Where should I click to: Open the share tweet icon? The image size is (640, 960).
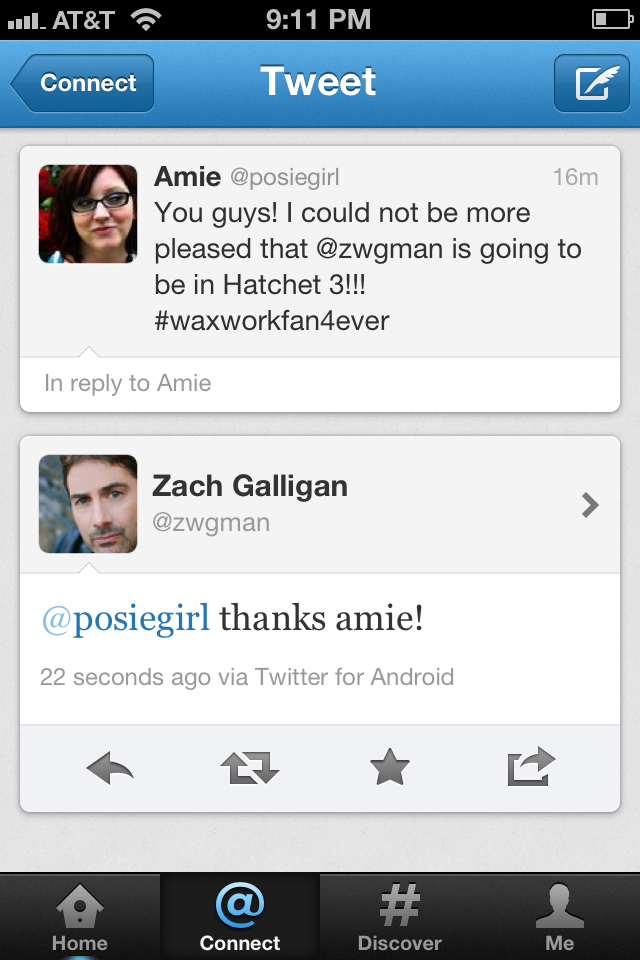coord(531,767)
